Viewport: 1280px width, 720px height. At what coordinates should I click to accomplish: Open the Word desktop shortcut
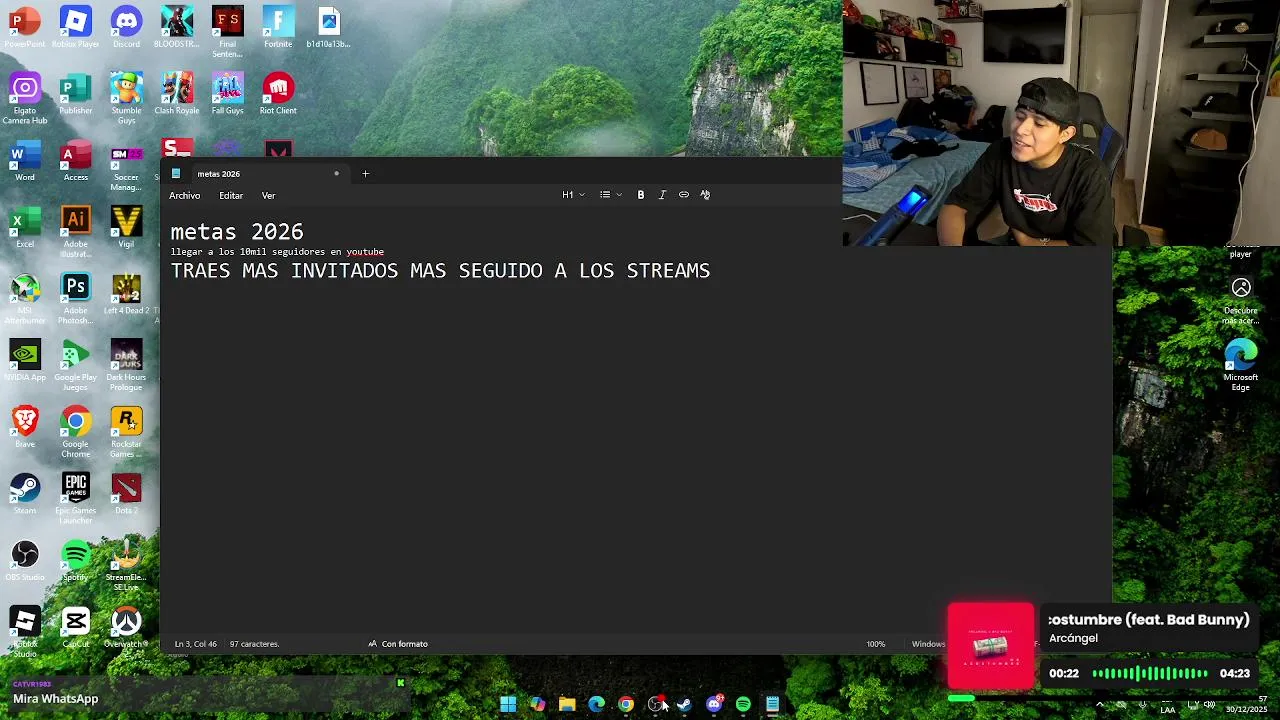tap(25, 161)
